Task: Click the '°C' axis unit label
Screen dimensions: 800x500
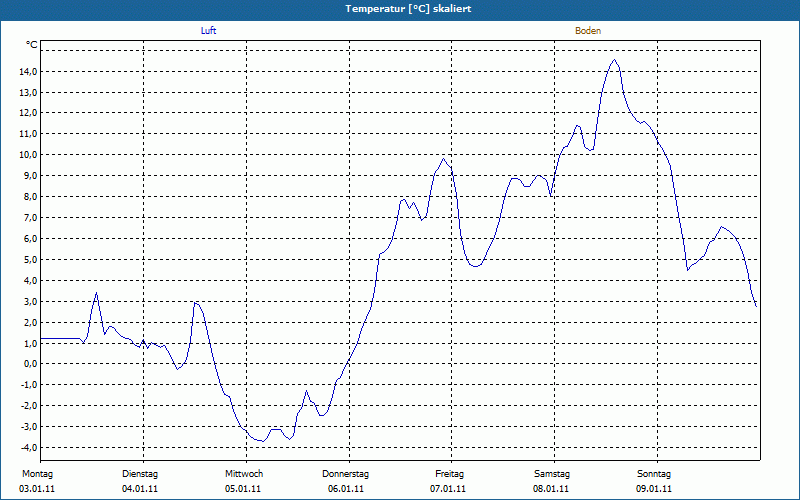Action: (x=32, y=45)
